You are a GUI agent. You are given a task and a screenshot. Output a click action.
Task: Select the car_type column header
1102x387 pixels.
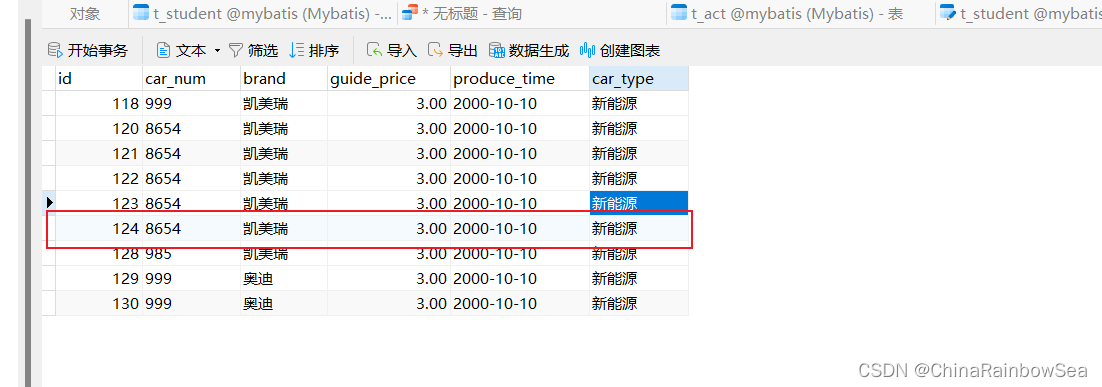639,79
